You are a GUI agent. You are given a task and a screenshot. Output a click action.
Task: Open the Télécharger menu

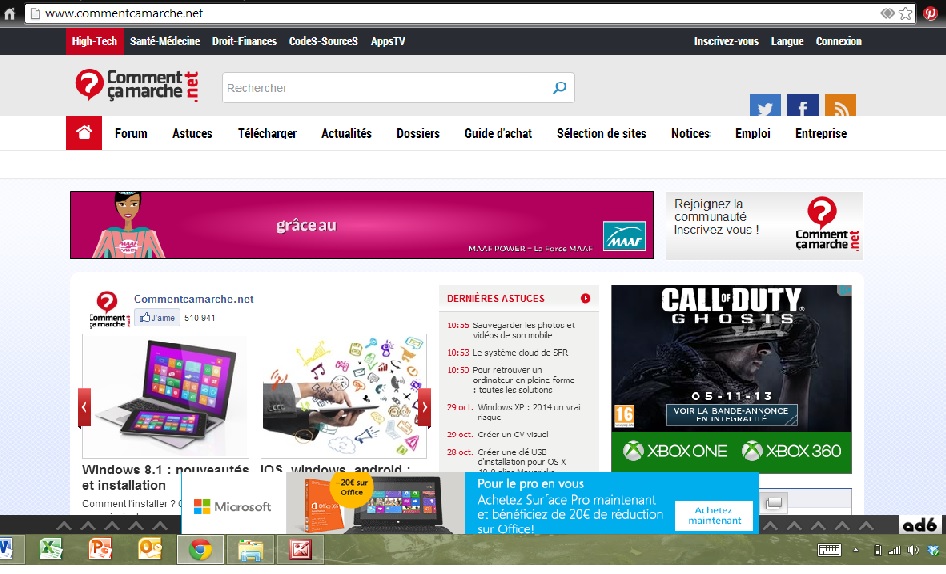(267, 133)
